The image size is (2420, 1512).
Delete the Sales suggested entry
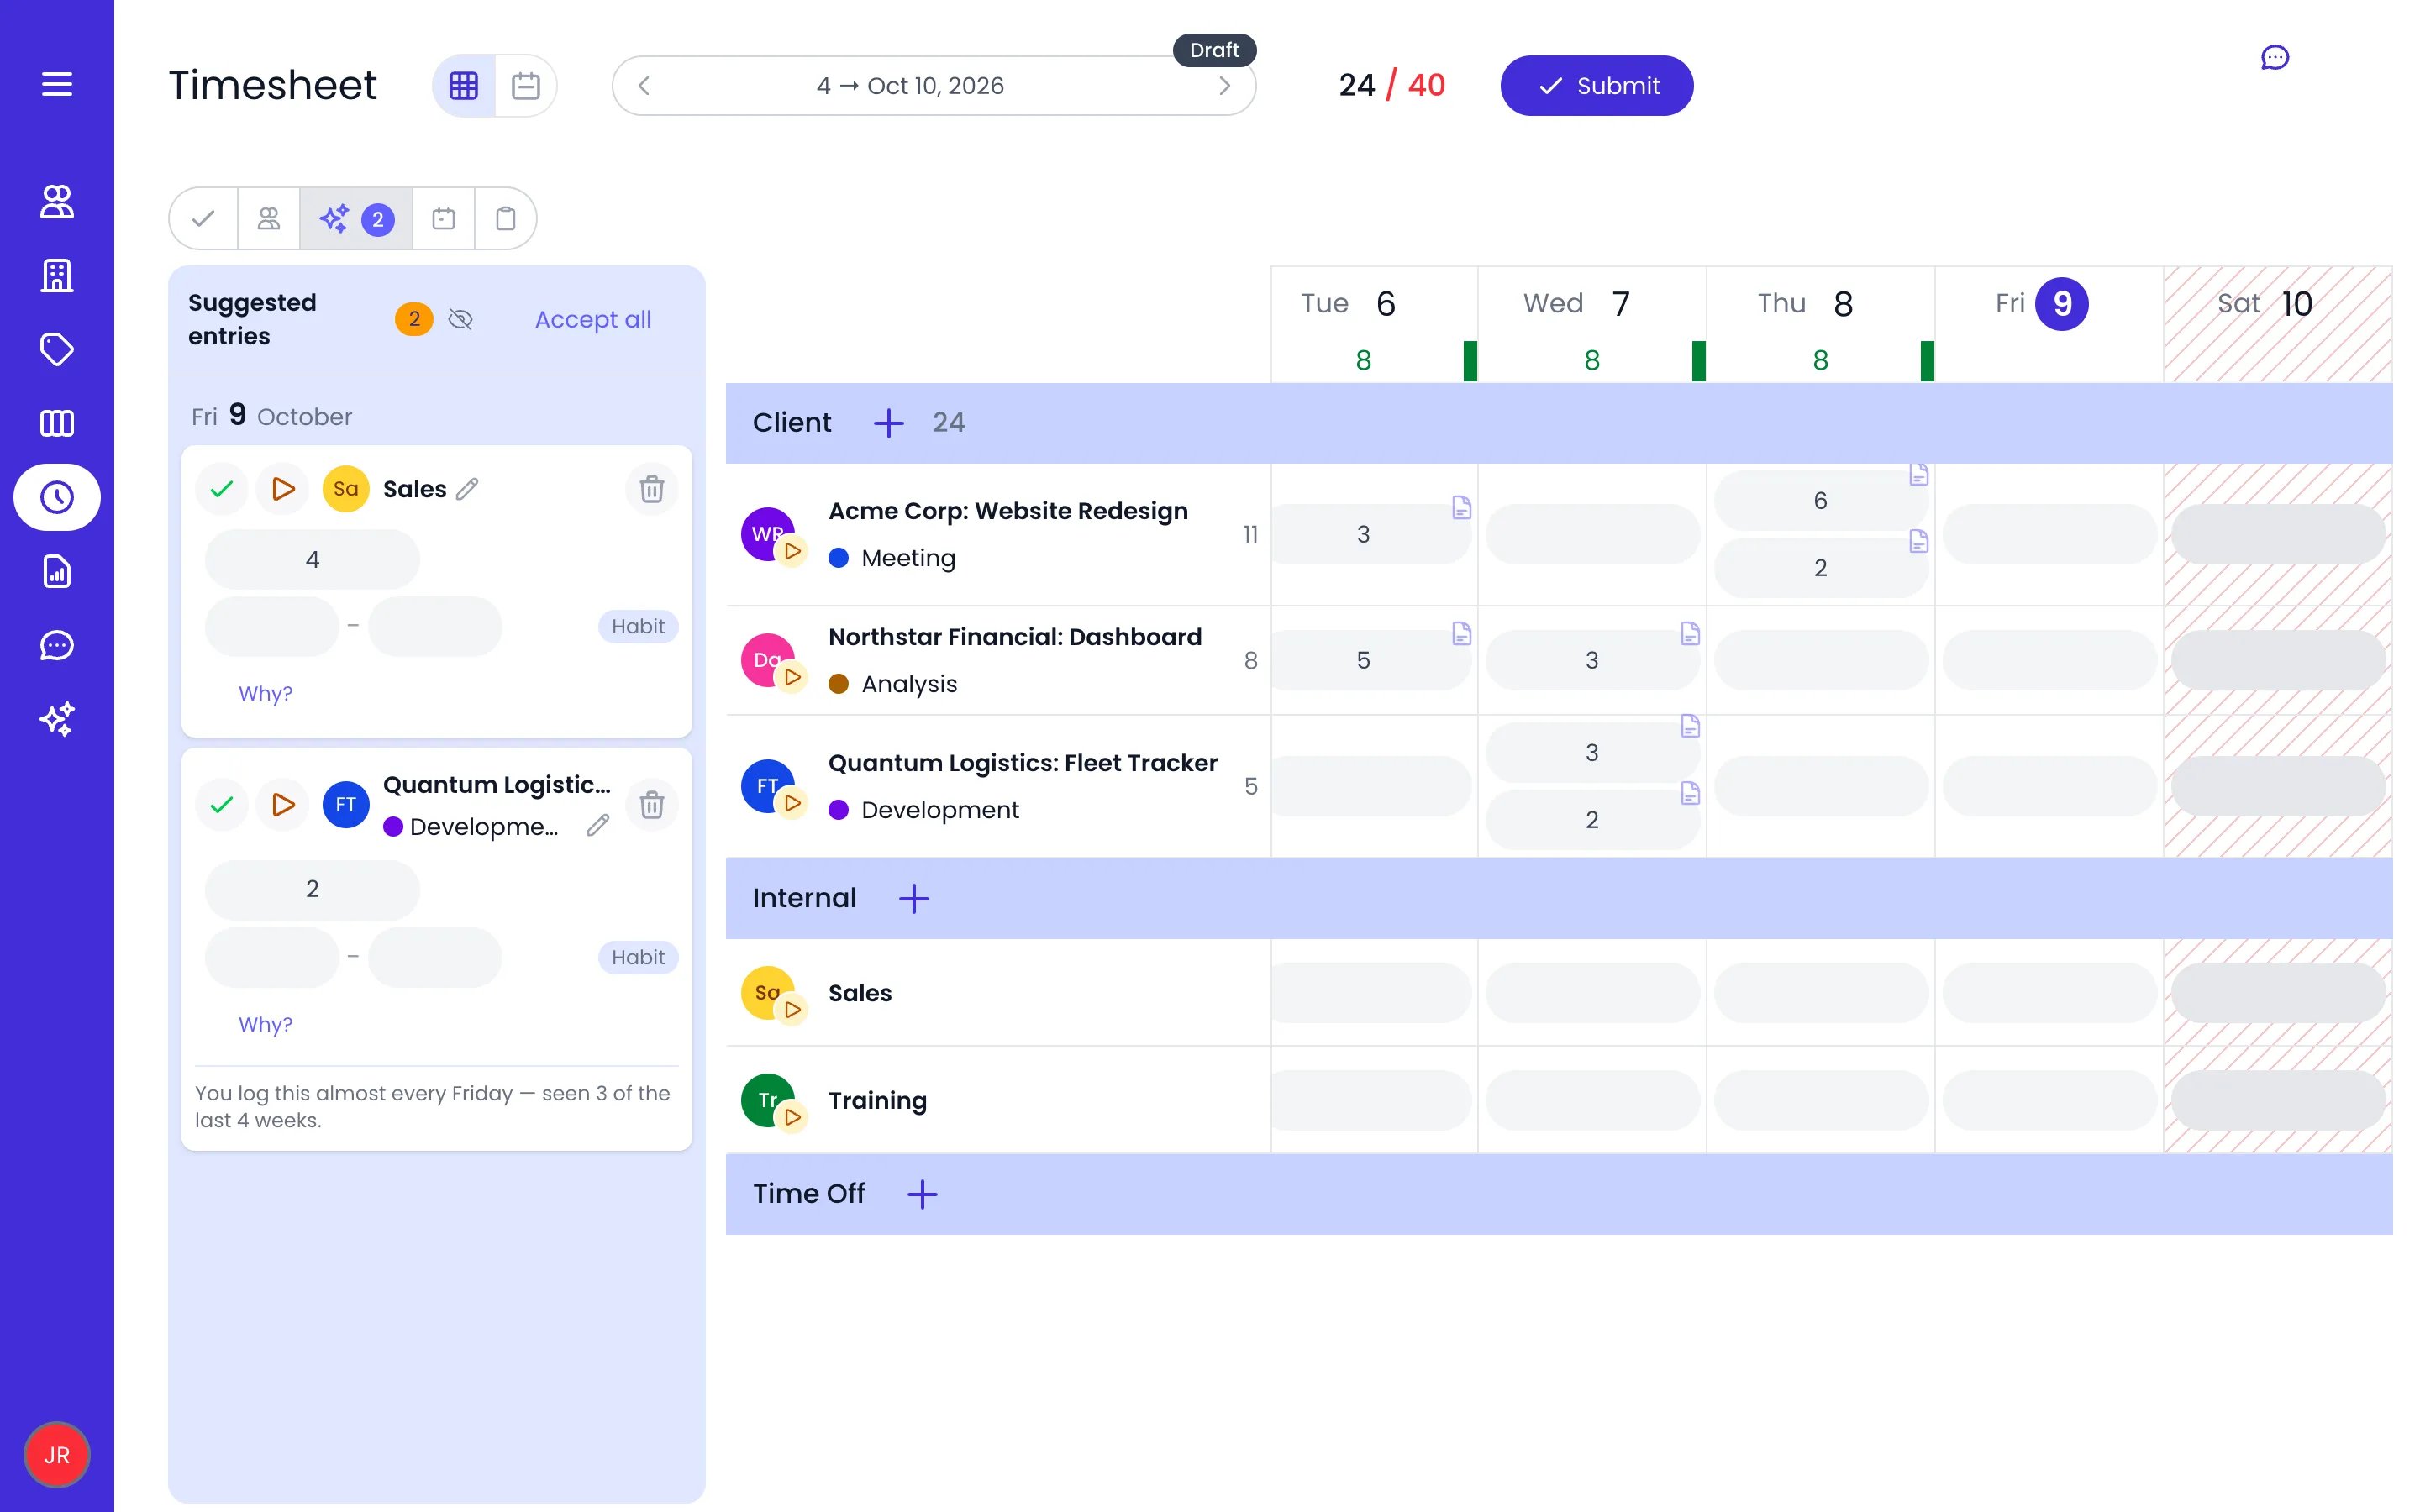tap(652, 489)
